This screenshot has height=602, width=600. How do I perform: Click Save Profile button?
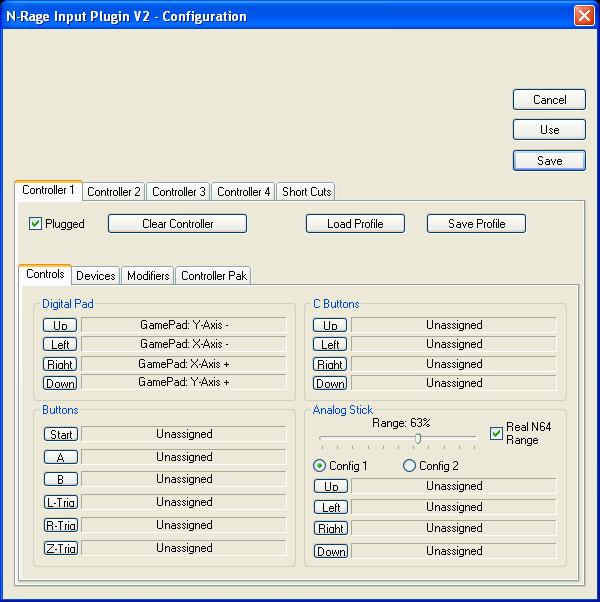[476, 223]
